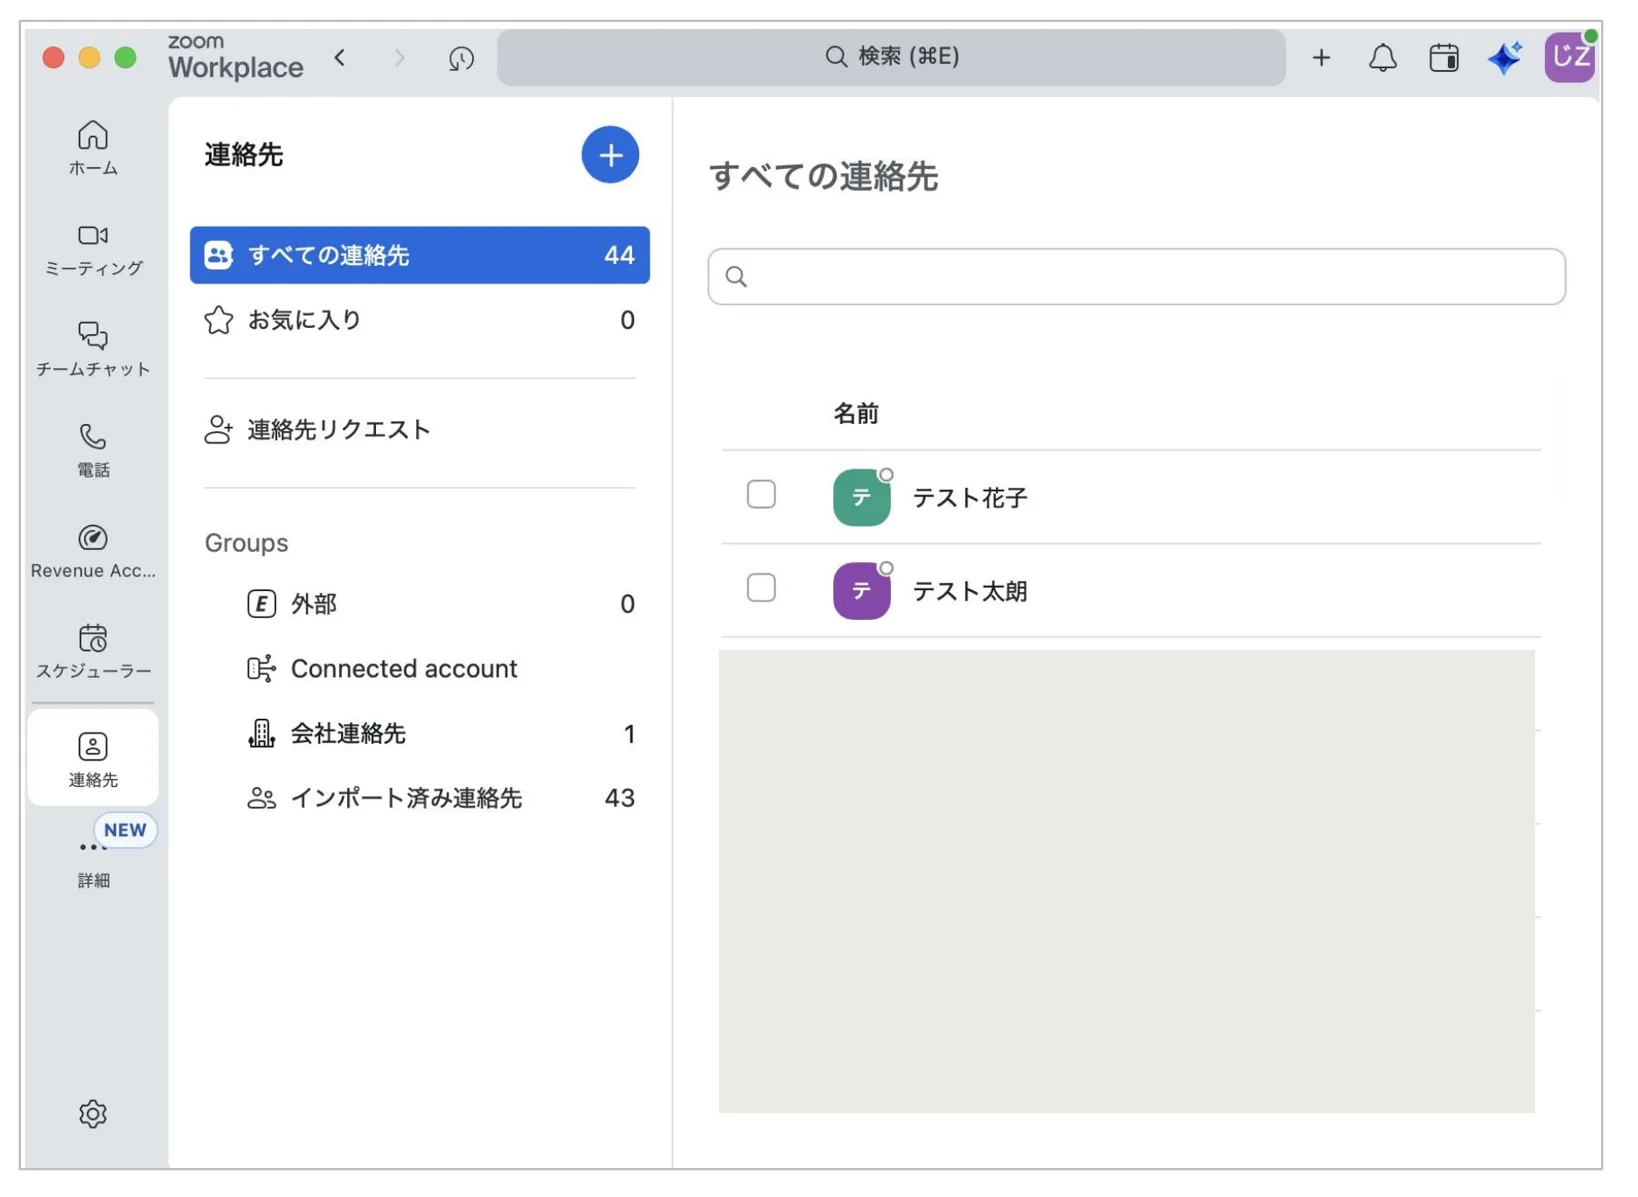The height and width of the screenshot is (1197, 1638).
Task: Open the history clock icon
Action: point(461,58)
